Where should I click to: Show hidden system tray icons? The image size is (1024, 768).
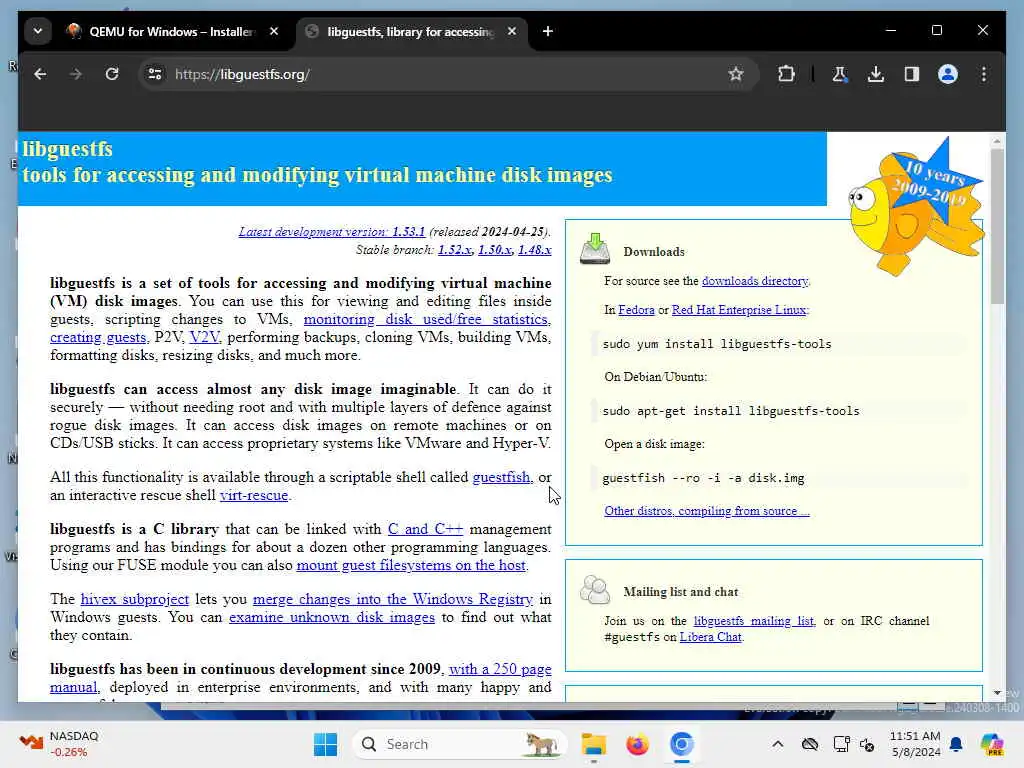pos(778,744)
